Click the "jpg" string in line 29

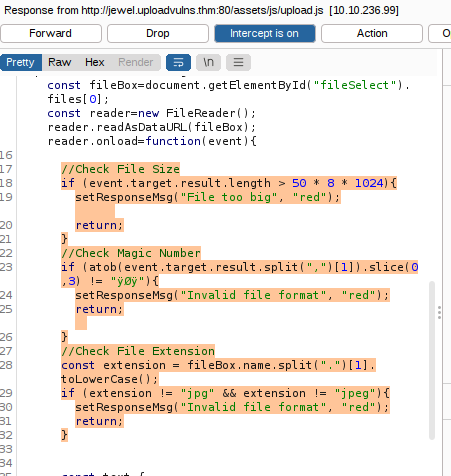click(x=197, y=393)
